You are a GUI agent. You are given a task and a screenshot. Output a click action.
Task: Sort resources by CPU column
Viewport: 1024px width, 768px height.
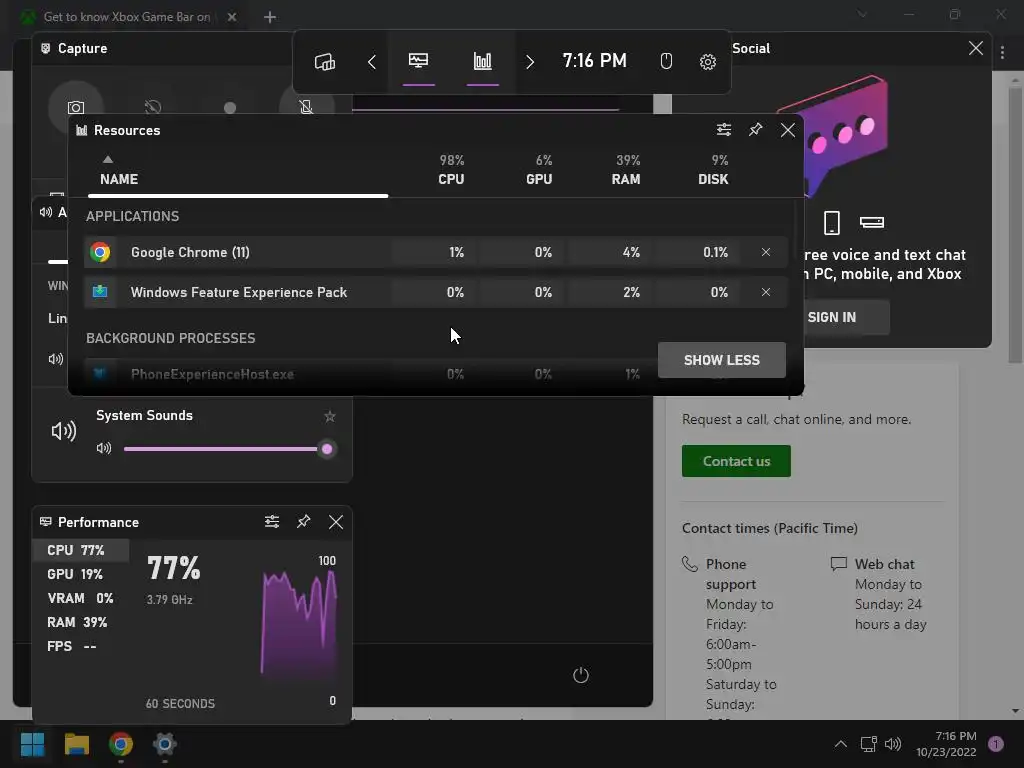(451, 179)
